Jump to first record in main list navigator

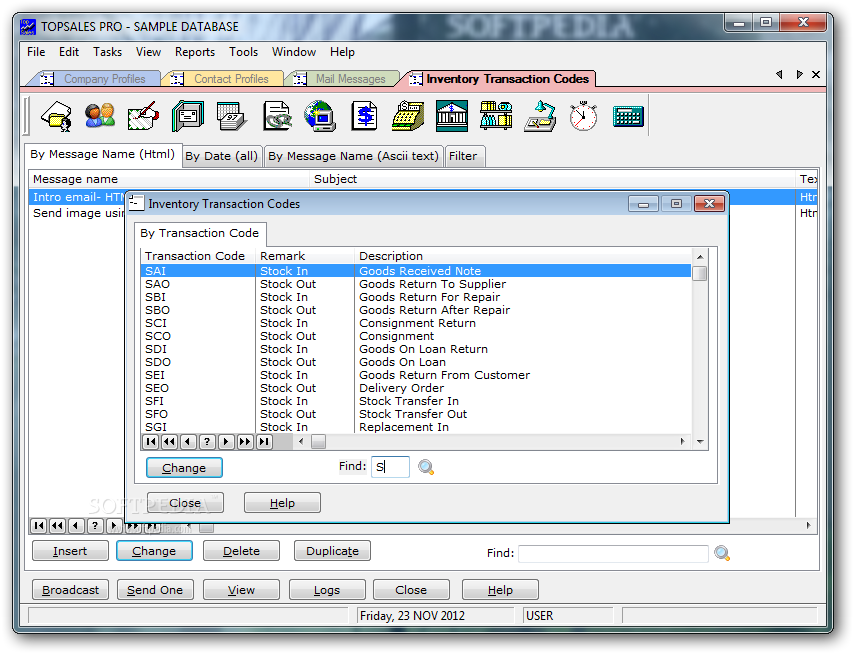click(x=38, y=525)
